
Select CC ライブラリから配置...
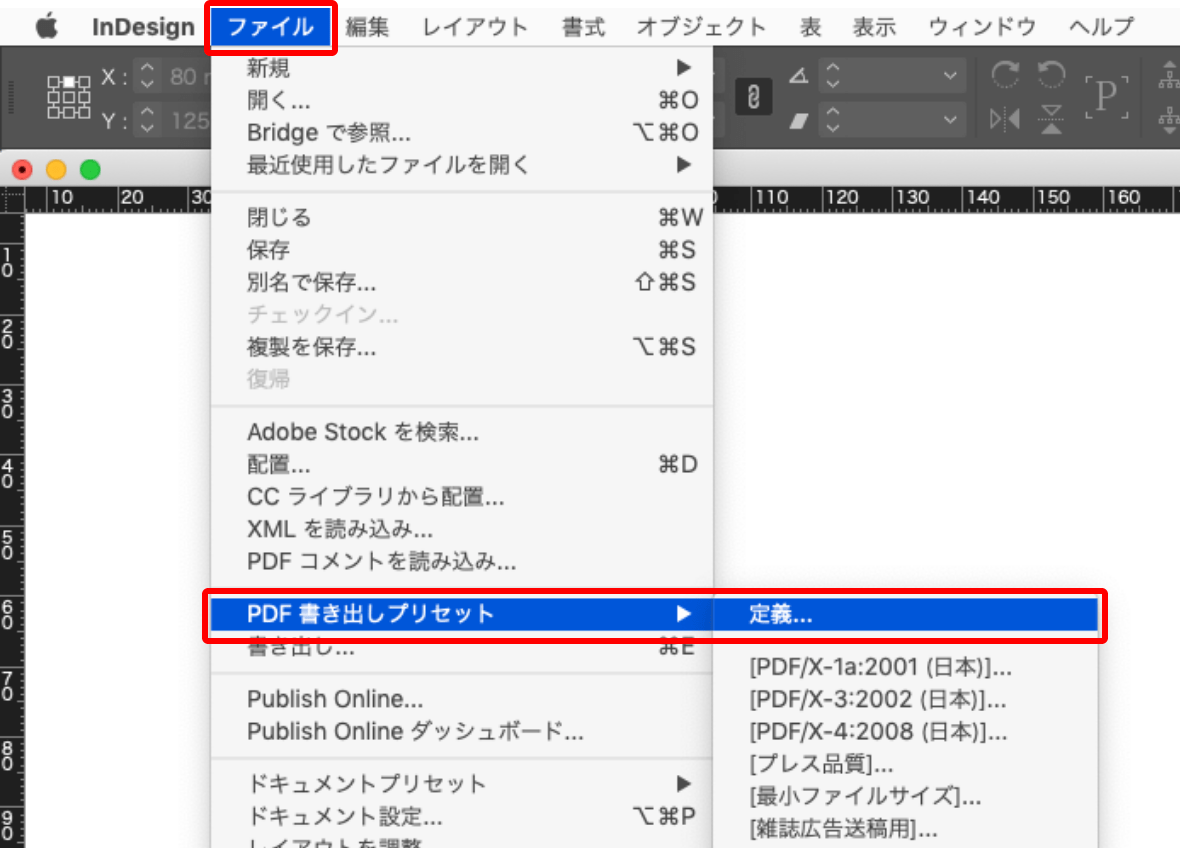[462, 497]
